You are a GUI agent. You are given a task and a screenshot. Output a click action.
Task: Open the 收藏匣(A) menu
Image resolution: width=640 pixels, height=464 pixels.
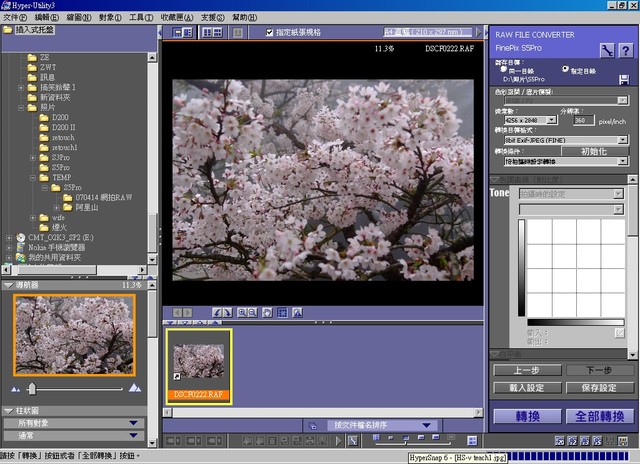pyautogui.click(x=177, y=18)
